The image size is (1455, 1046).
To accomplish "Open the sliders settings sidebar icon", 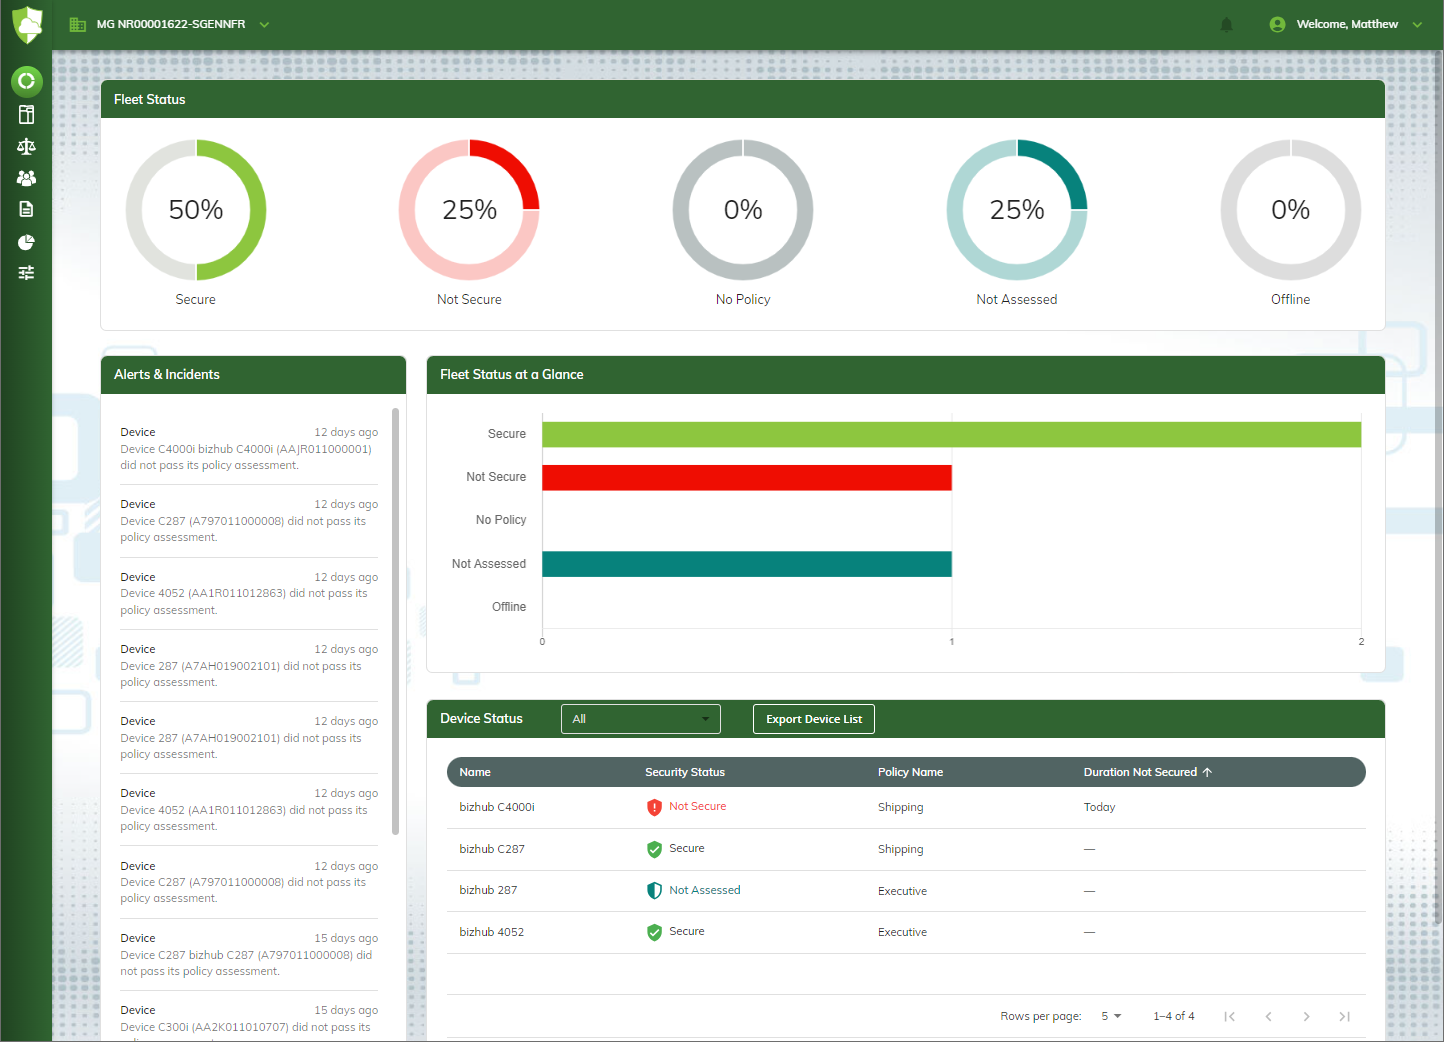I will click(27, 273).
